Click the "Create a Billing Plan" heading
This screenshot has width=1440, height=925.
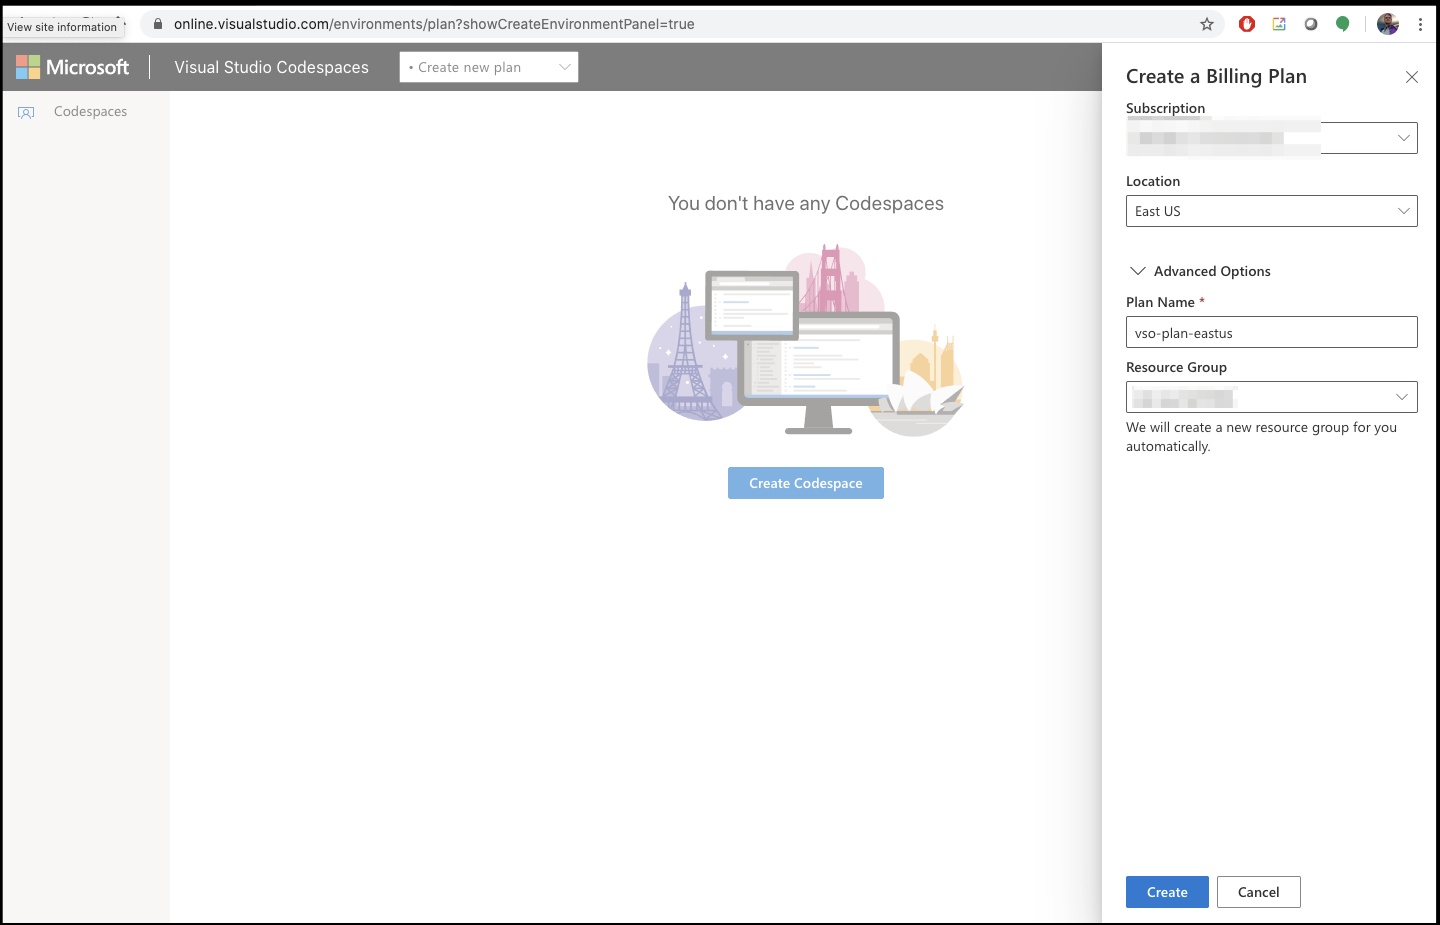coord(1216,77)
